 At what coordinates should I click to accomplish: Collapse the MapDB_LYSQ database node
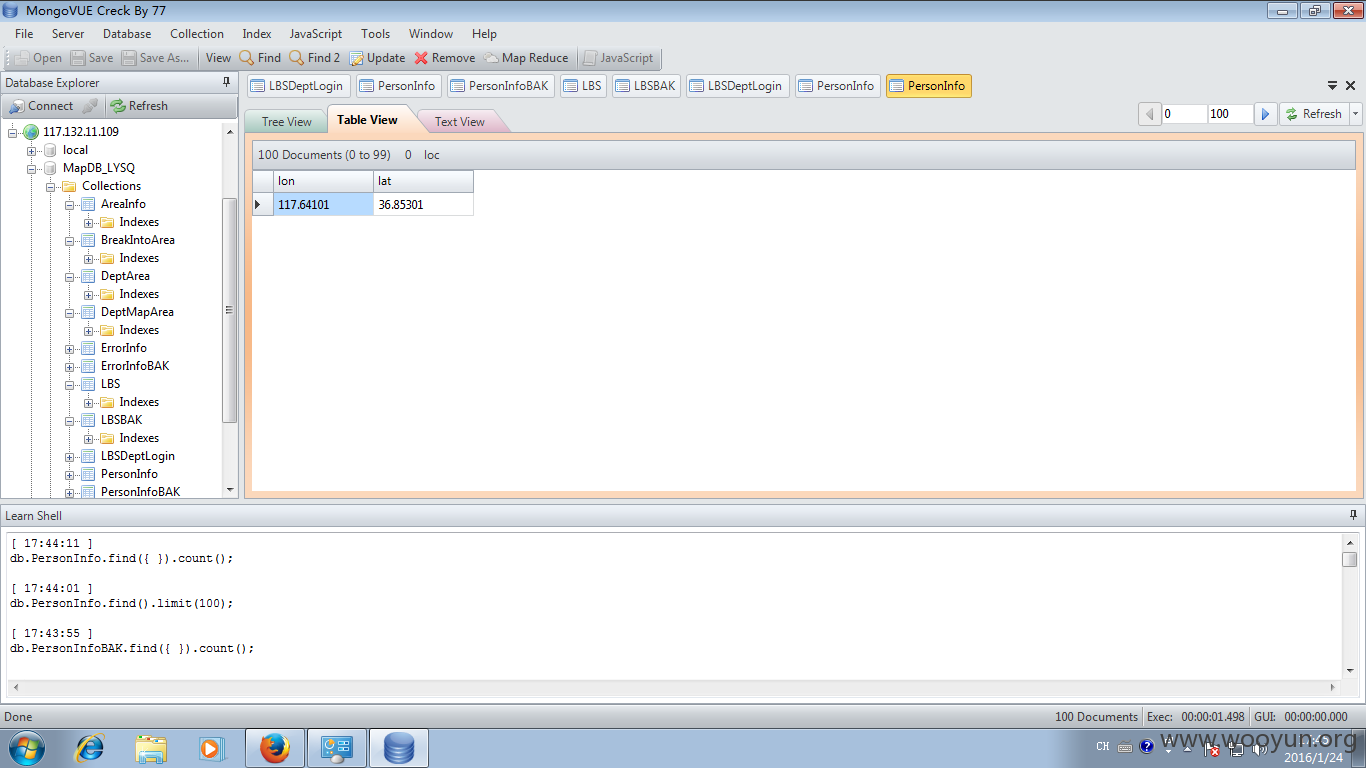coord(32,168)
